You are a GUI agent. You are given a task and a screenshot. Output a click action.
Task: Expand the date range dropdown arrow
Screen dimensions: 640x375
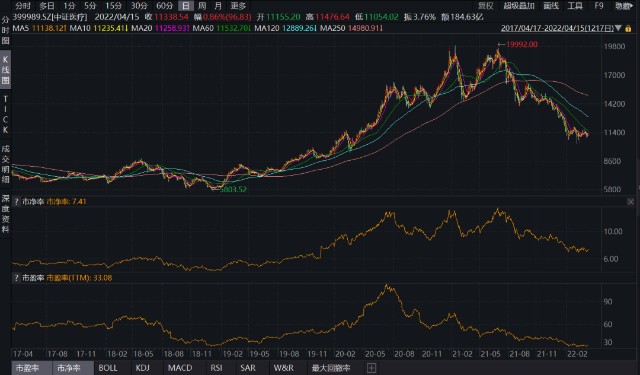(618, 29)
